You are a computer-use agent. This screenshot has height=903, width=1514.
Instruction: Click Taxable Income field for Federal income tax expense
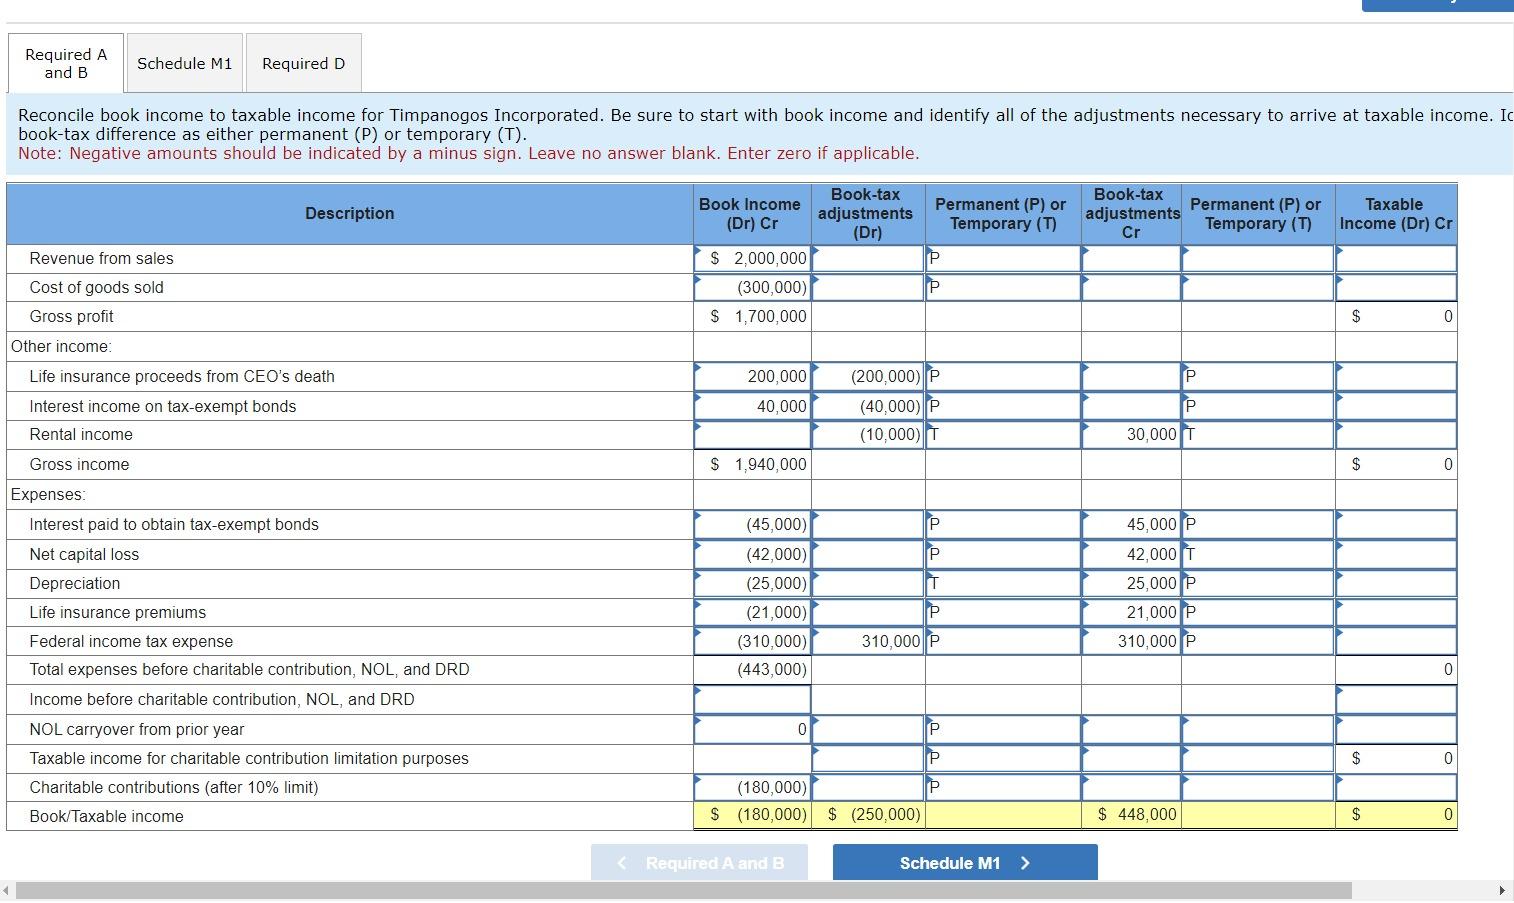coord(1396,641)
